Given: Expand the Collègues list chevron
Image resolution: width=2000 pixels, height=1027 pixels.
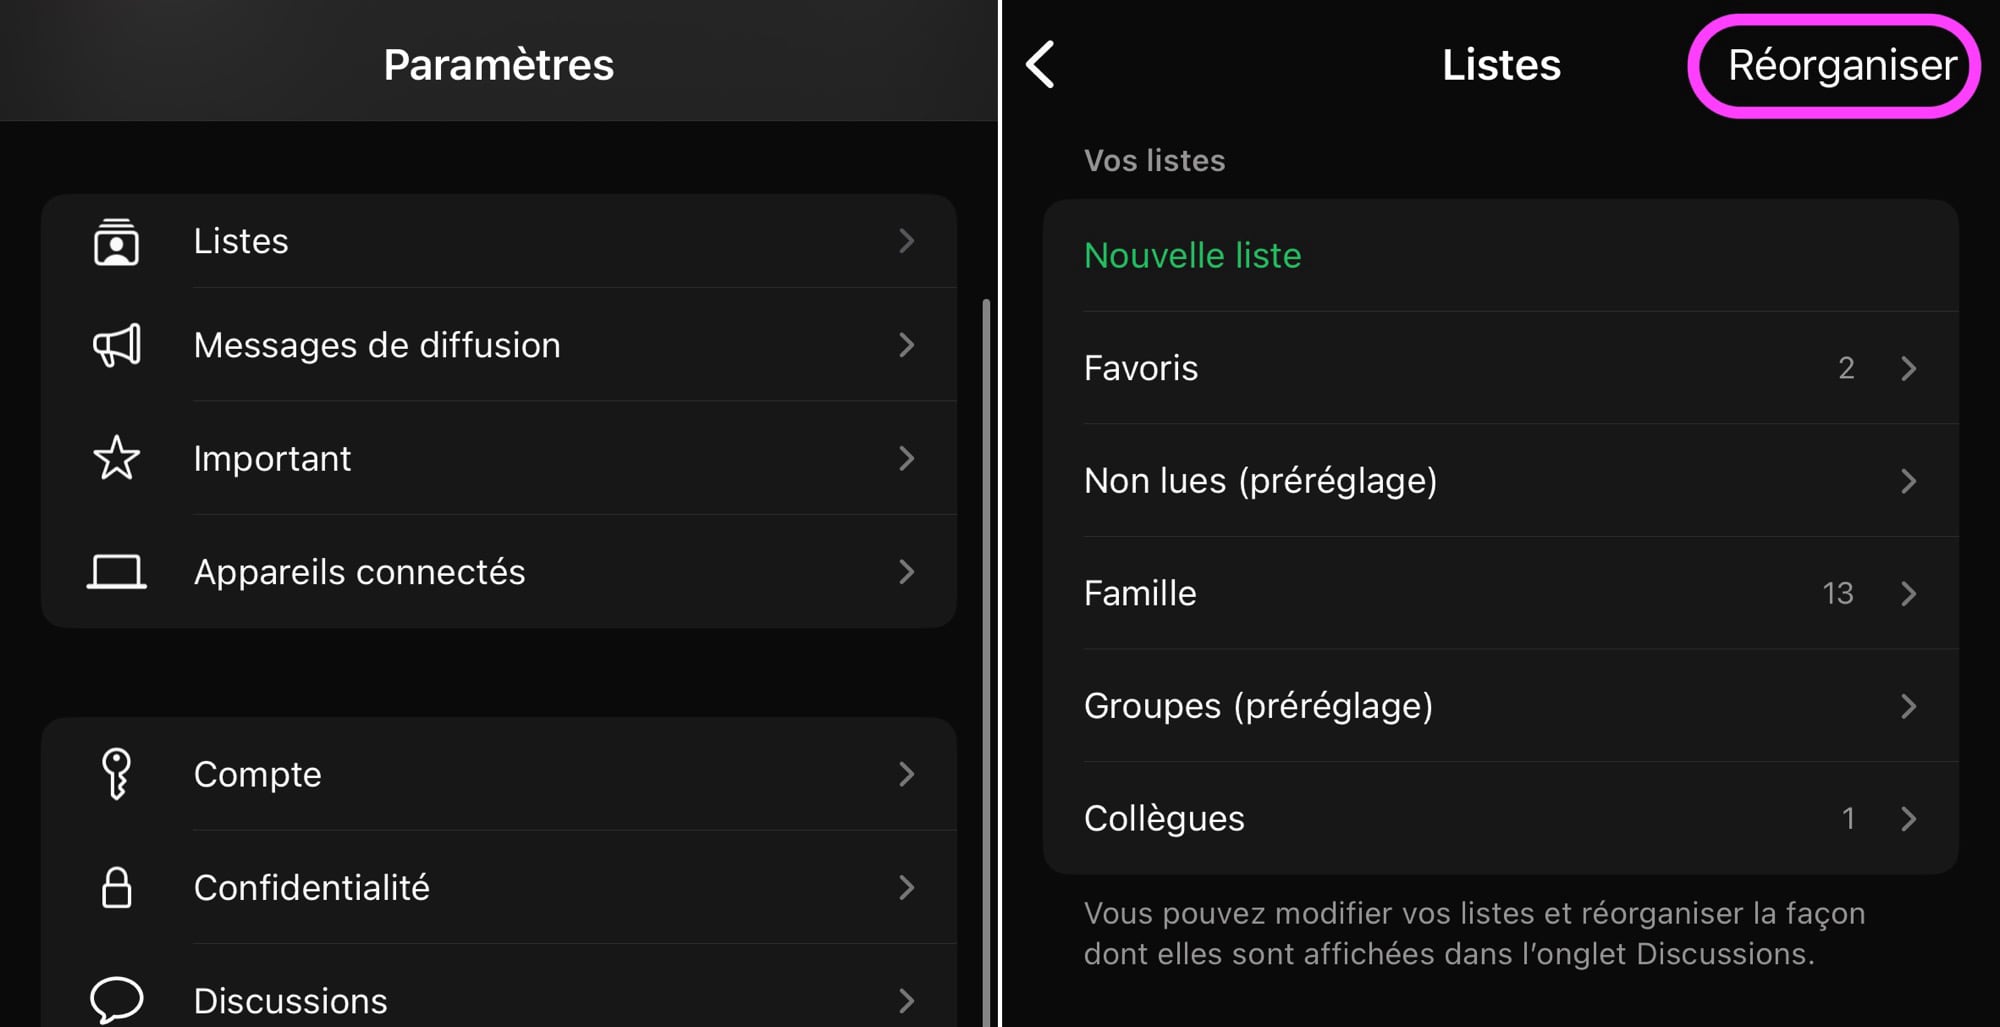Looking at the screenshot, I should coord(1908,819).
